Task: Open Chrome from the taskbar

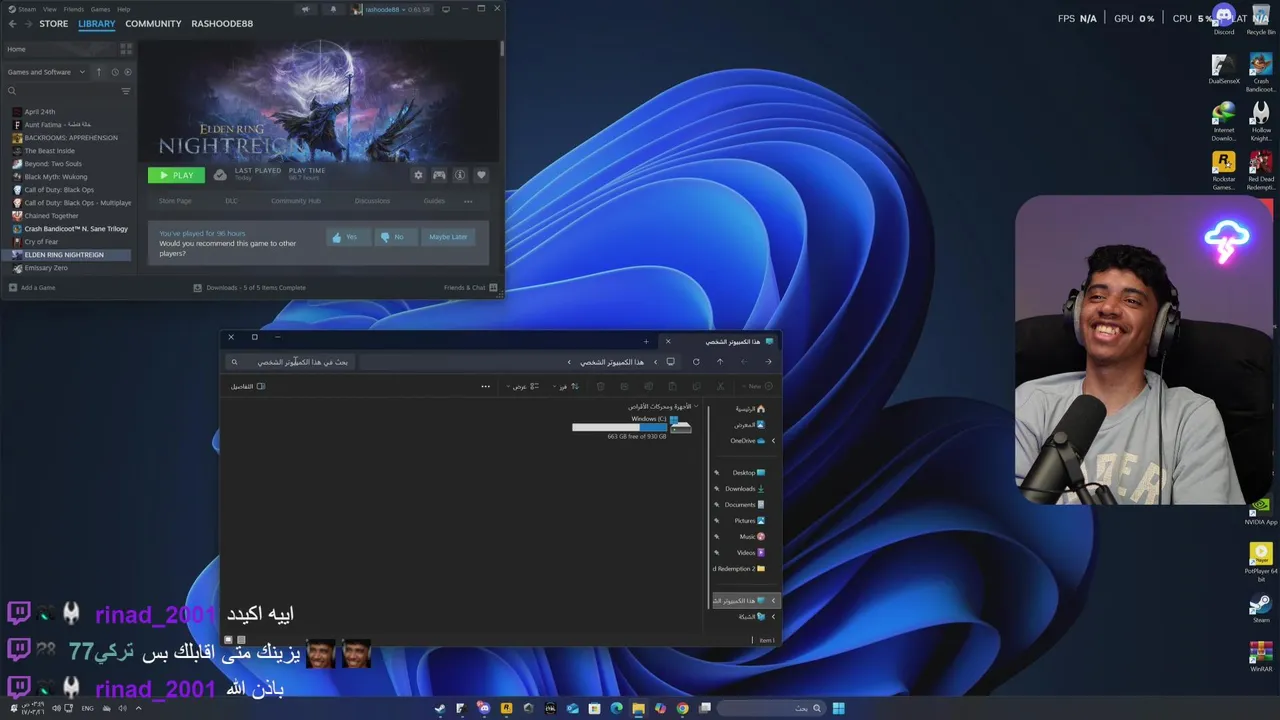Action: 682,708
